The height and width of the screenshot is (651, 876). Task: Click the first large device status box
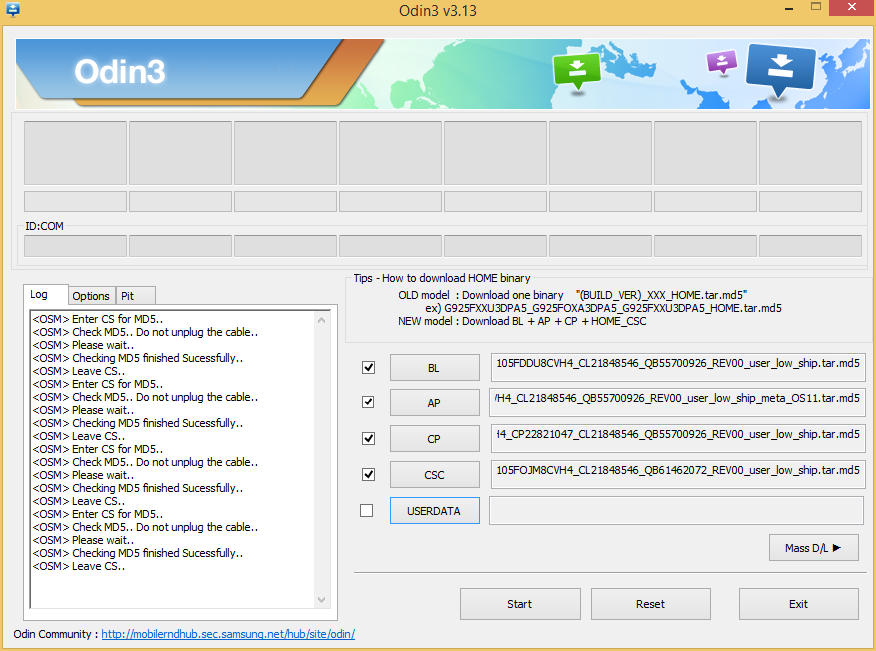75,153
